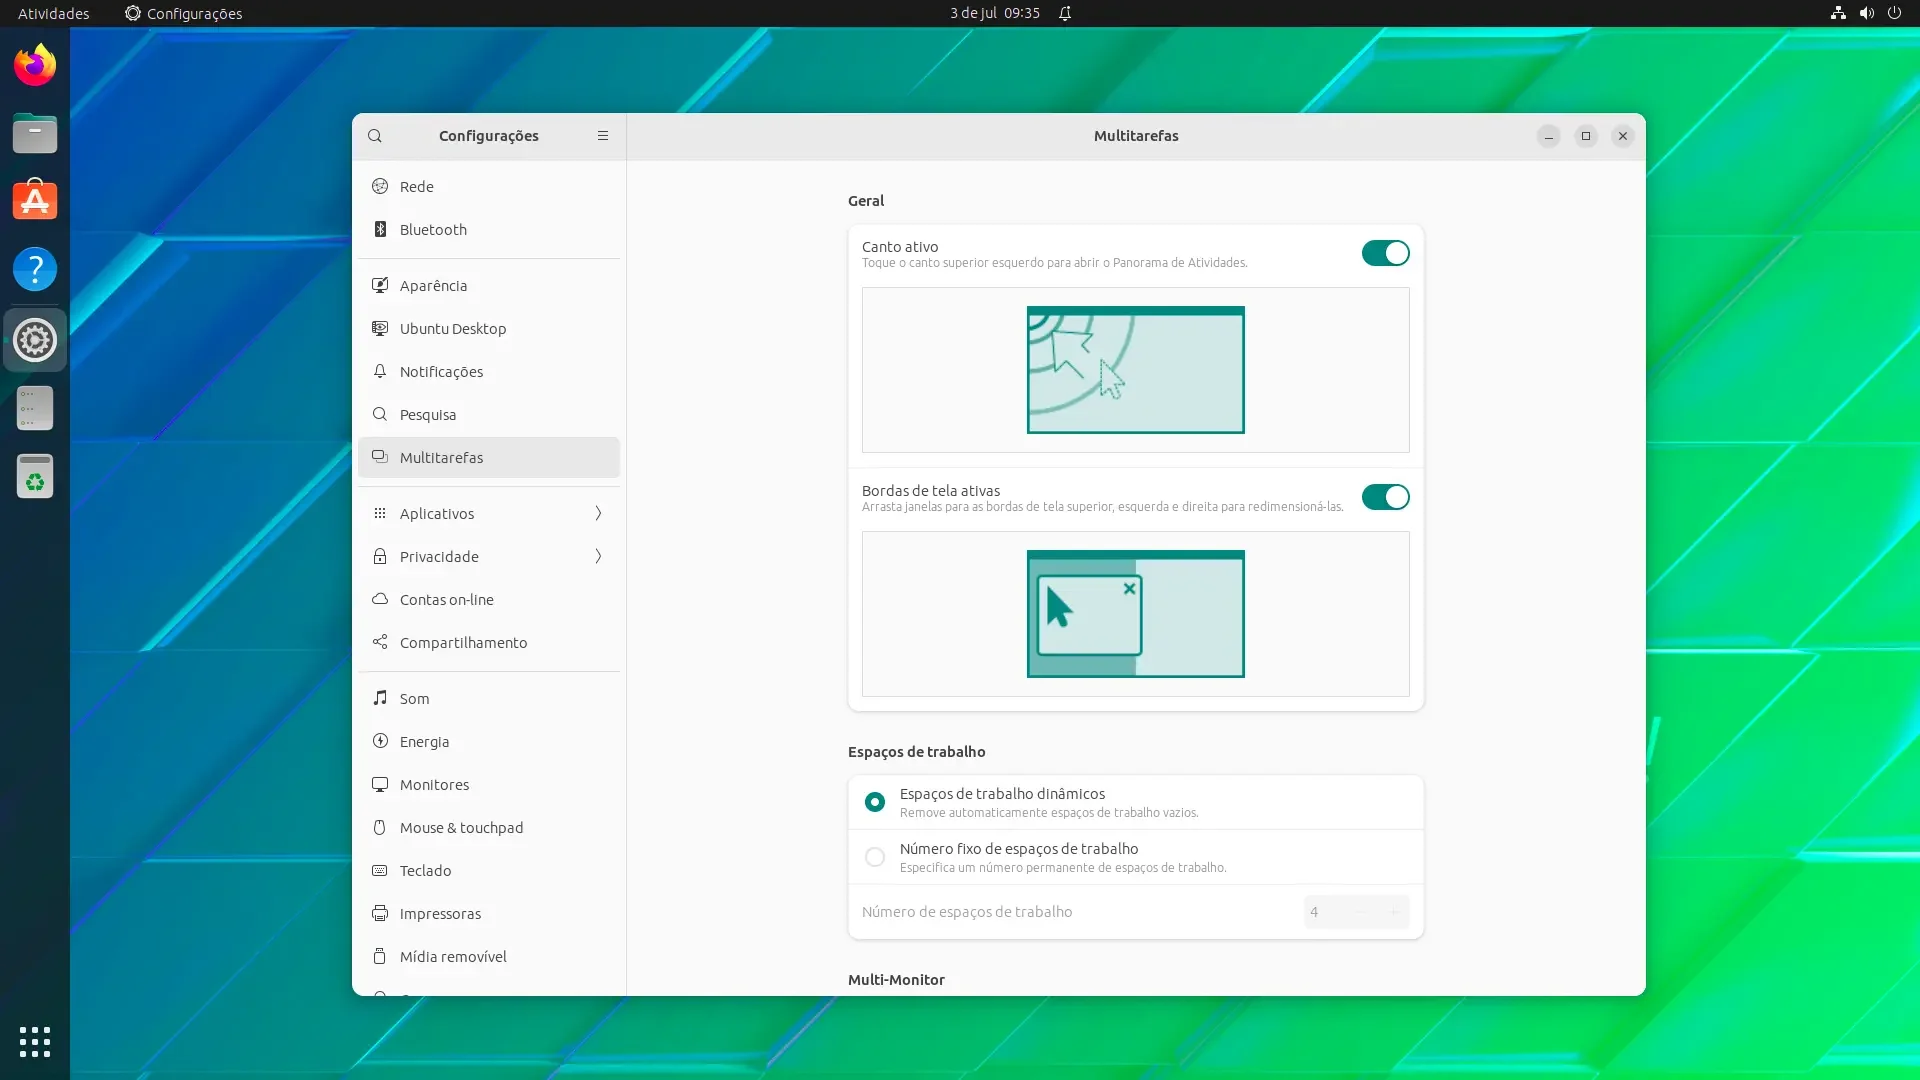Viewport: 1920px width, 1080px height.
Task: Click the Mídia removível icon
Action: click(380, 956)
